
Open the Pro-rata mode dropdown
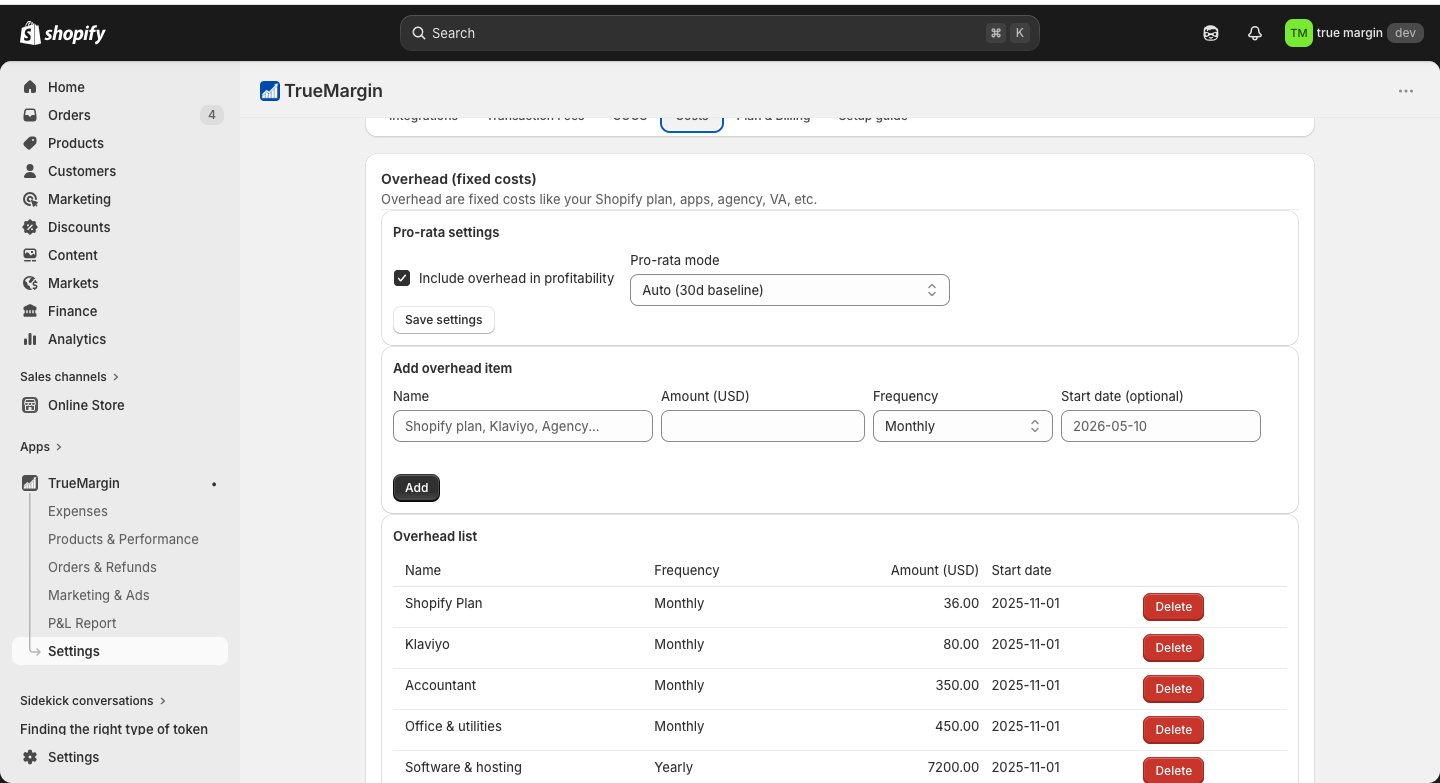point(789,290)
